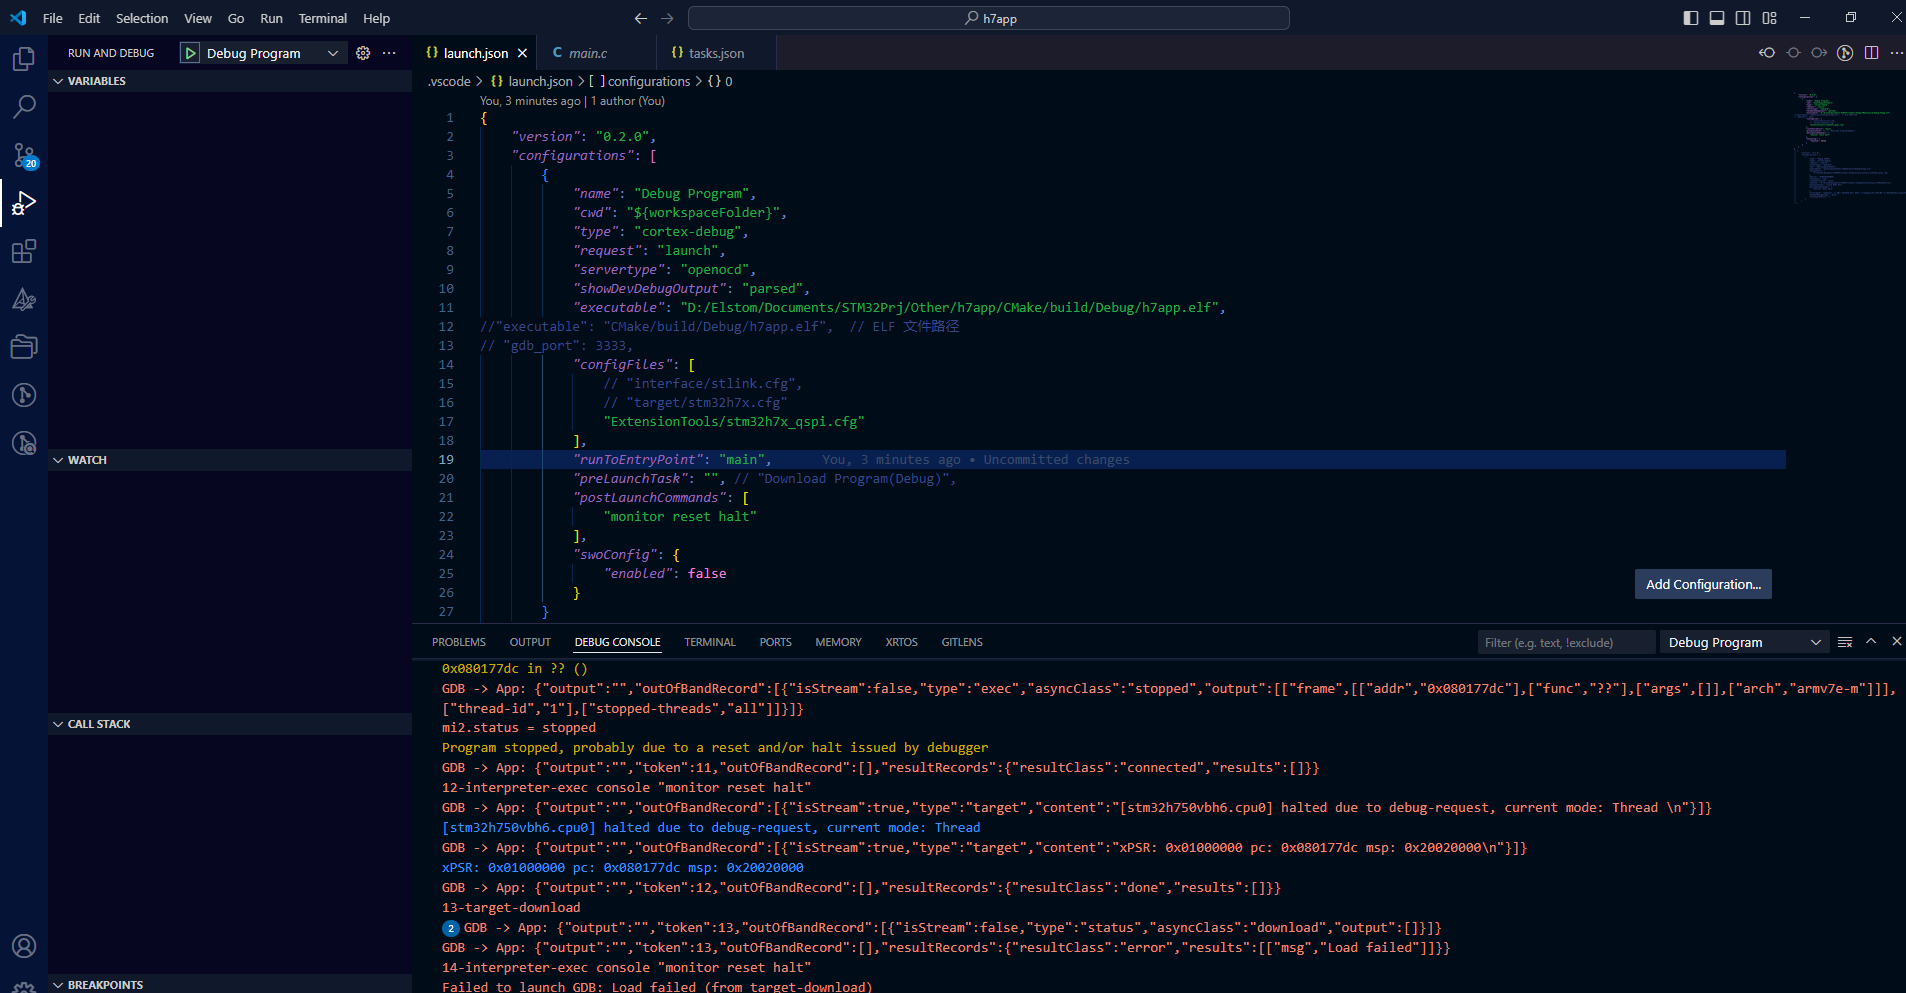Close the bottom panel
The image size is (1906, 993).
pos(1896,642)
